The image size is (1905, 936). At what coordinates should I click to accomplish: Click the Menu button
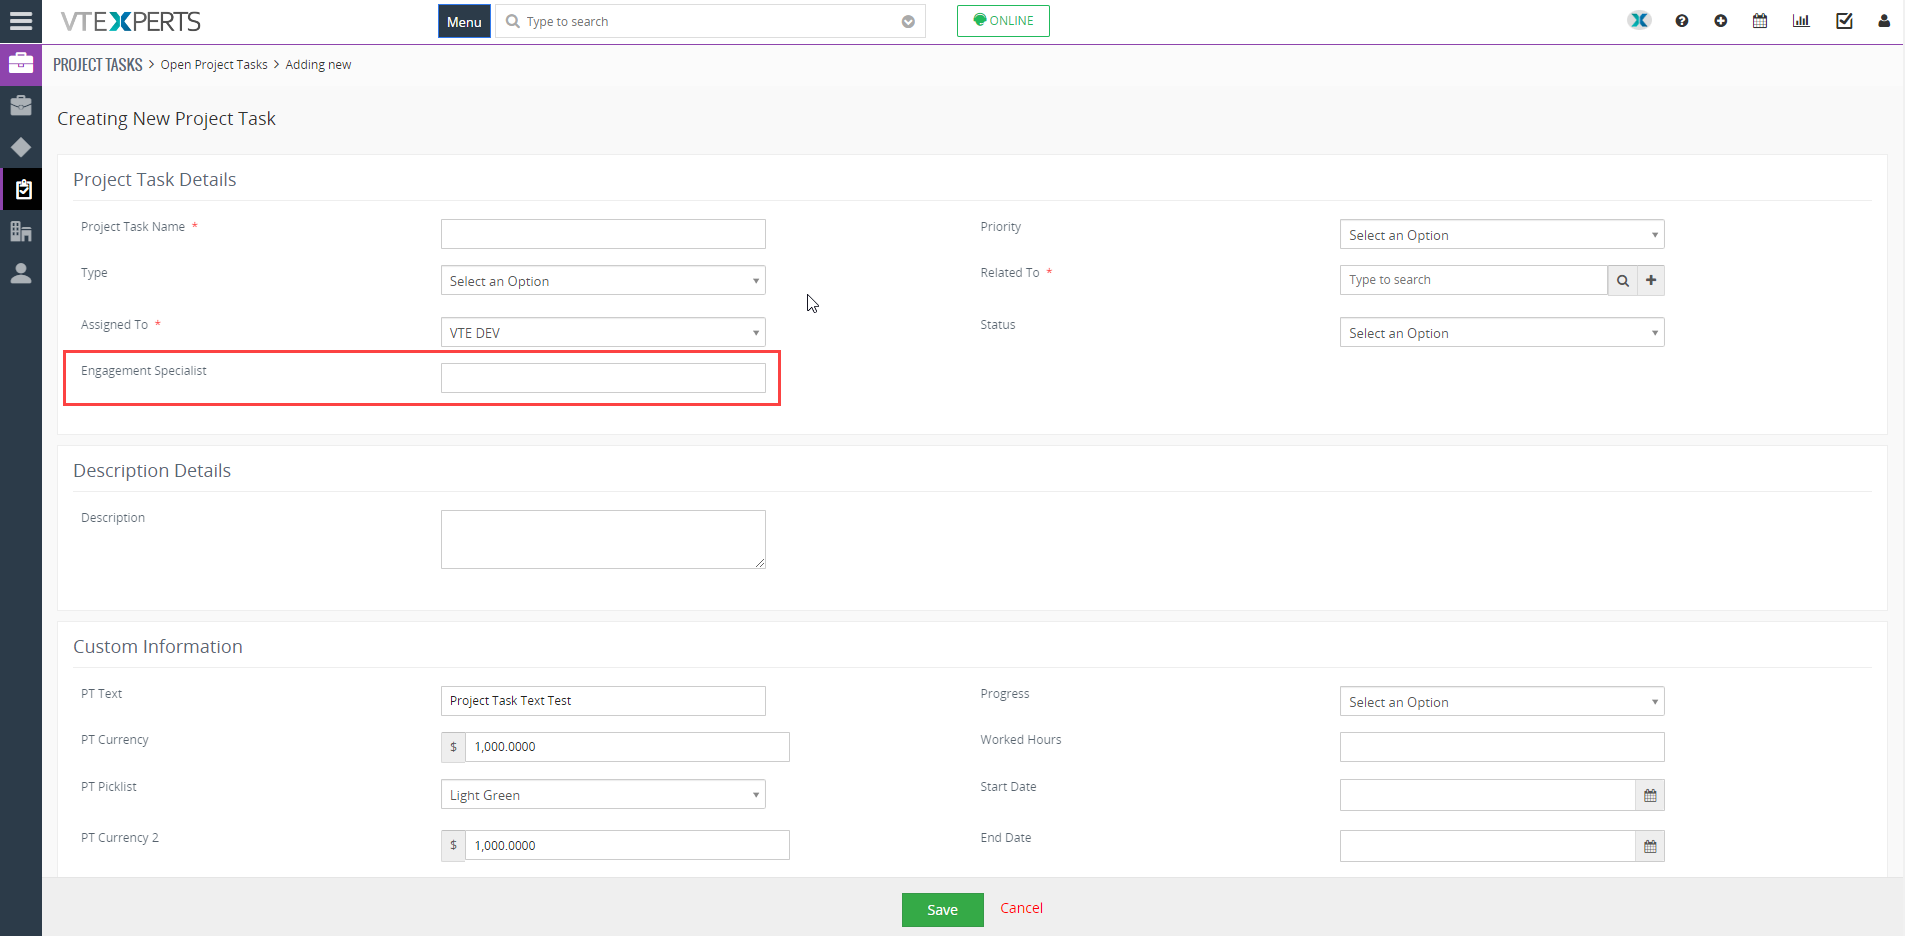pos(464,21)
